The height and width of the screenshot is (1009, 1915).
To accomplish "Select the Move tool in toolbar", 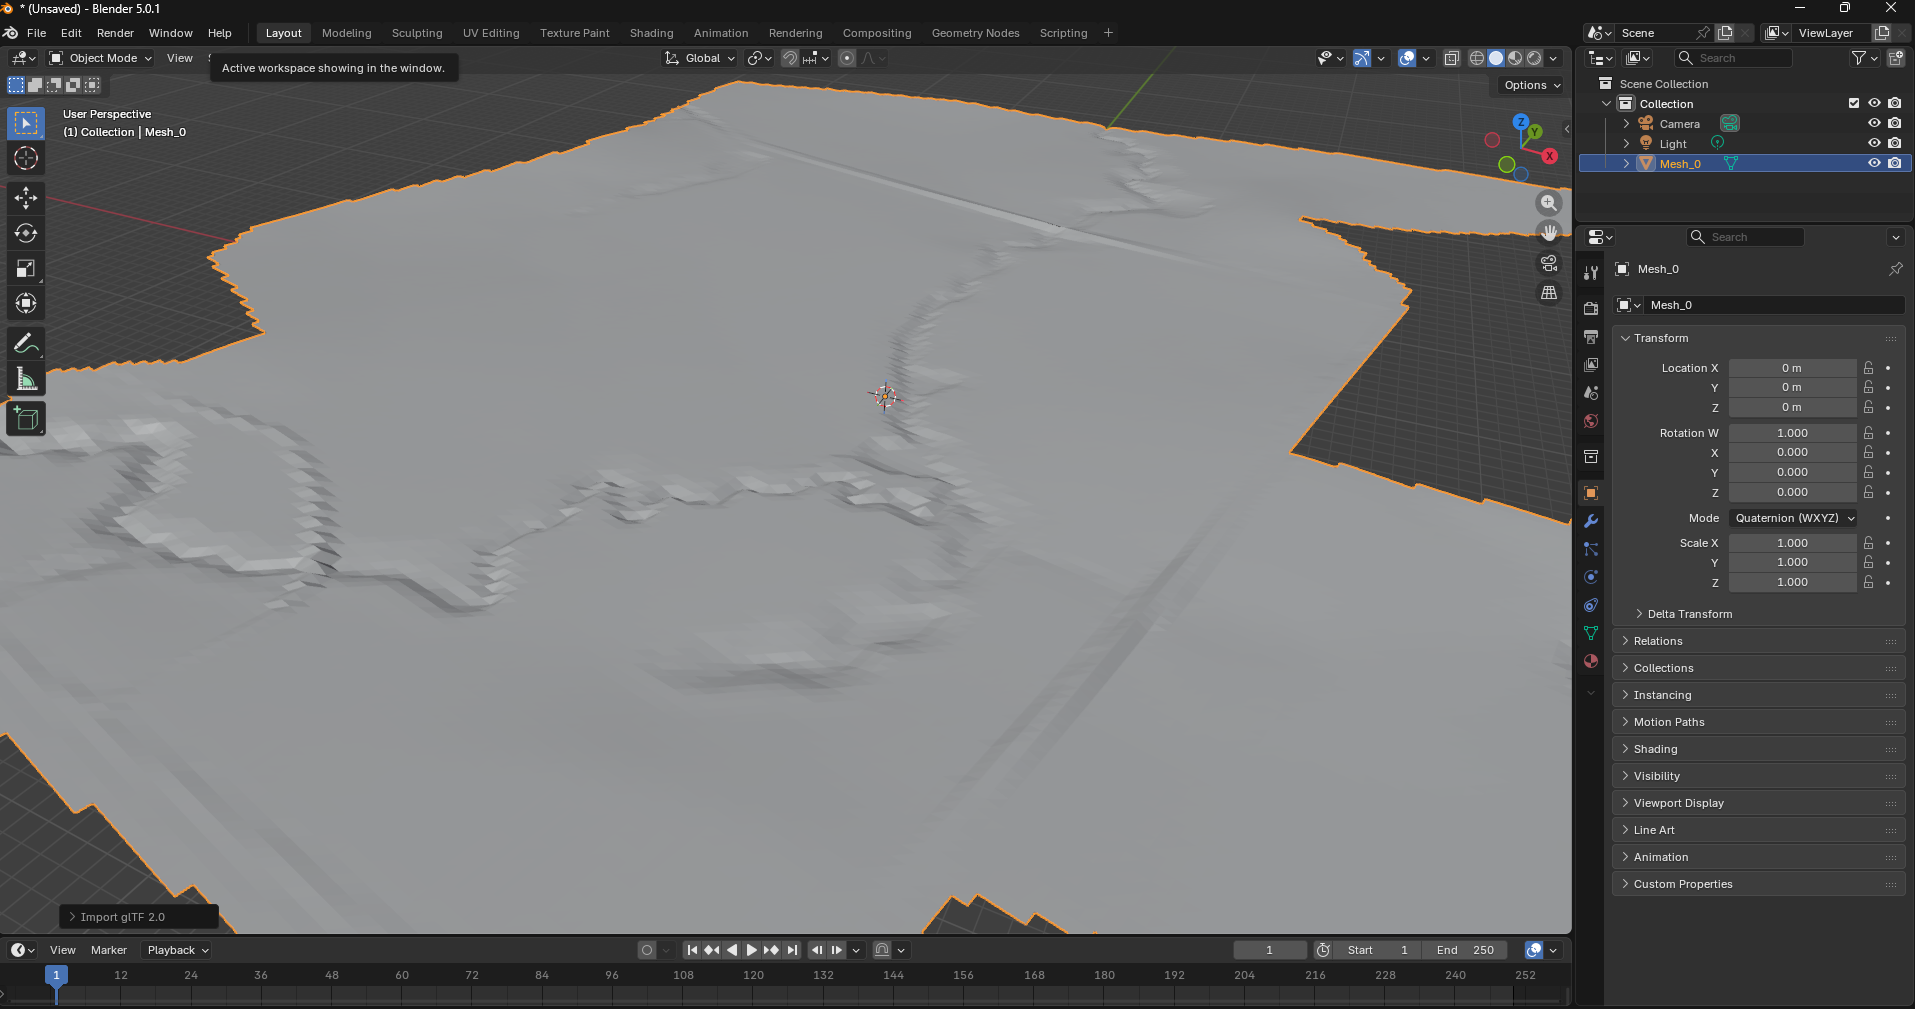I will tap(26, 198).
